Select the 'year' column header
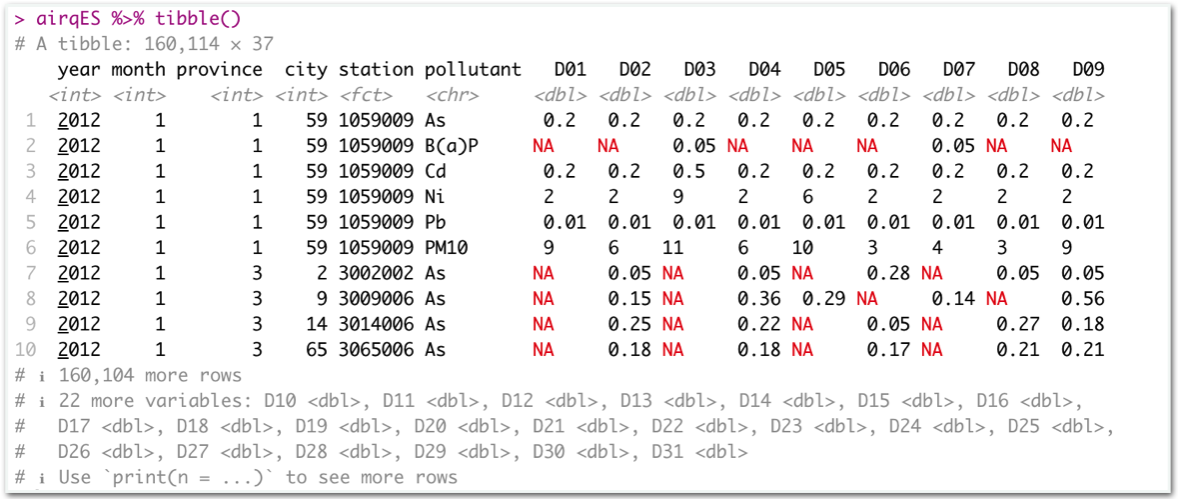This screenshot has width=1178, height=499. click(x=78, y=70)
